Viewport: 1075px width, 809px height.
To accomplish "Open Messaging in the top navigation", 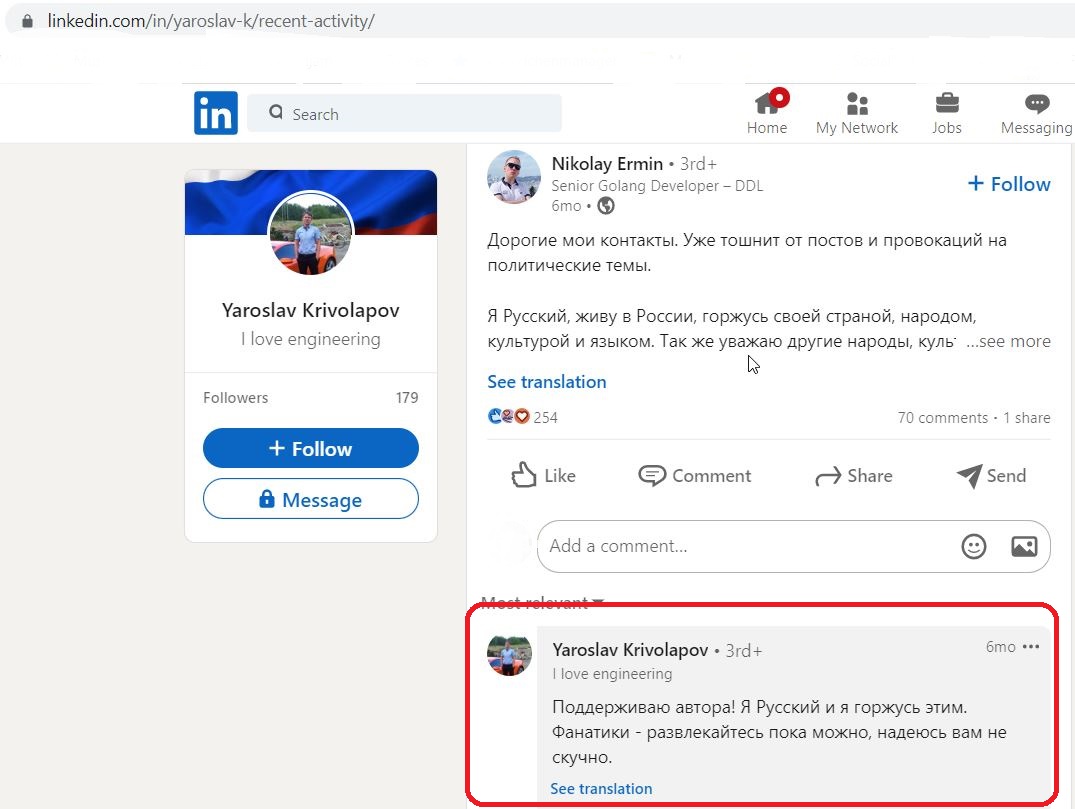I will coord(1036,114).
